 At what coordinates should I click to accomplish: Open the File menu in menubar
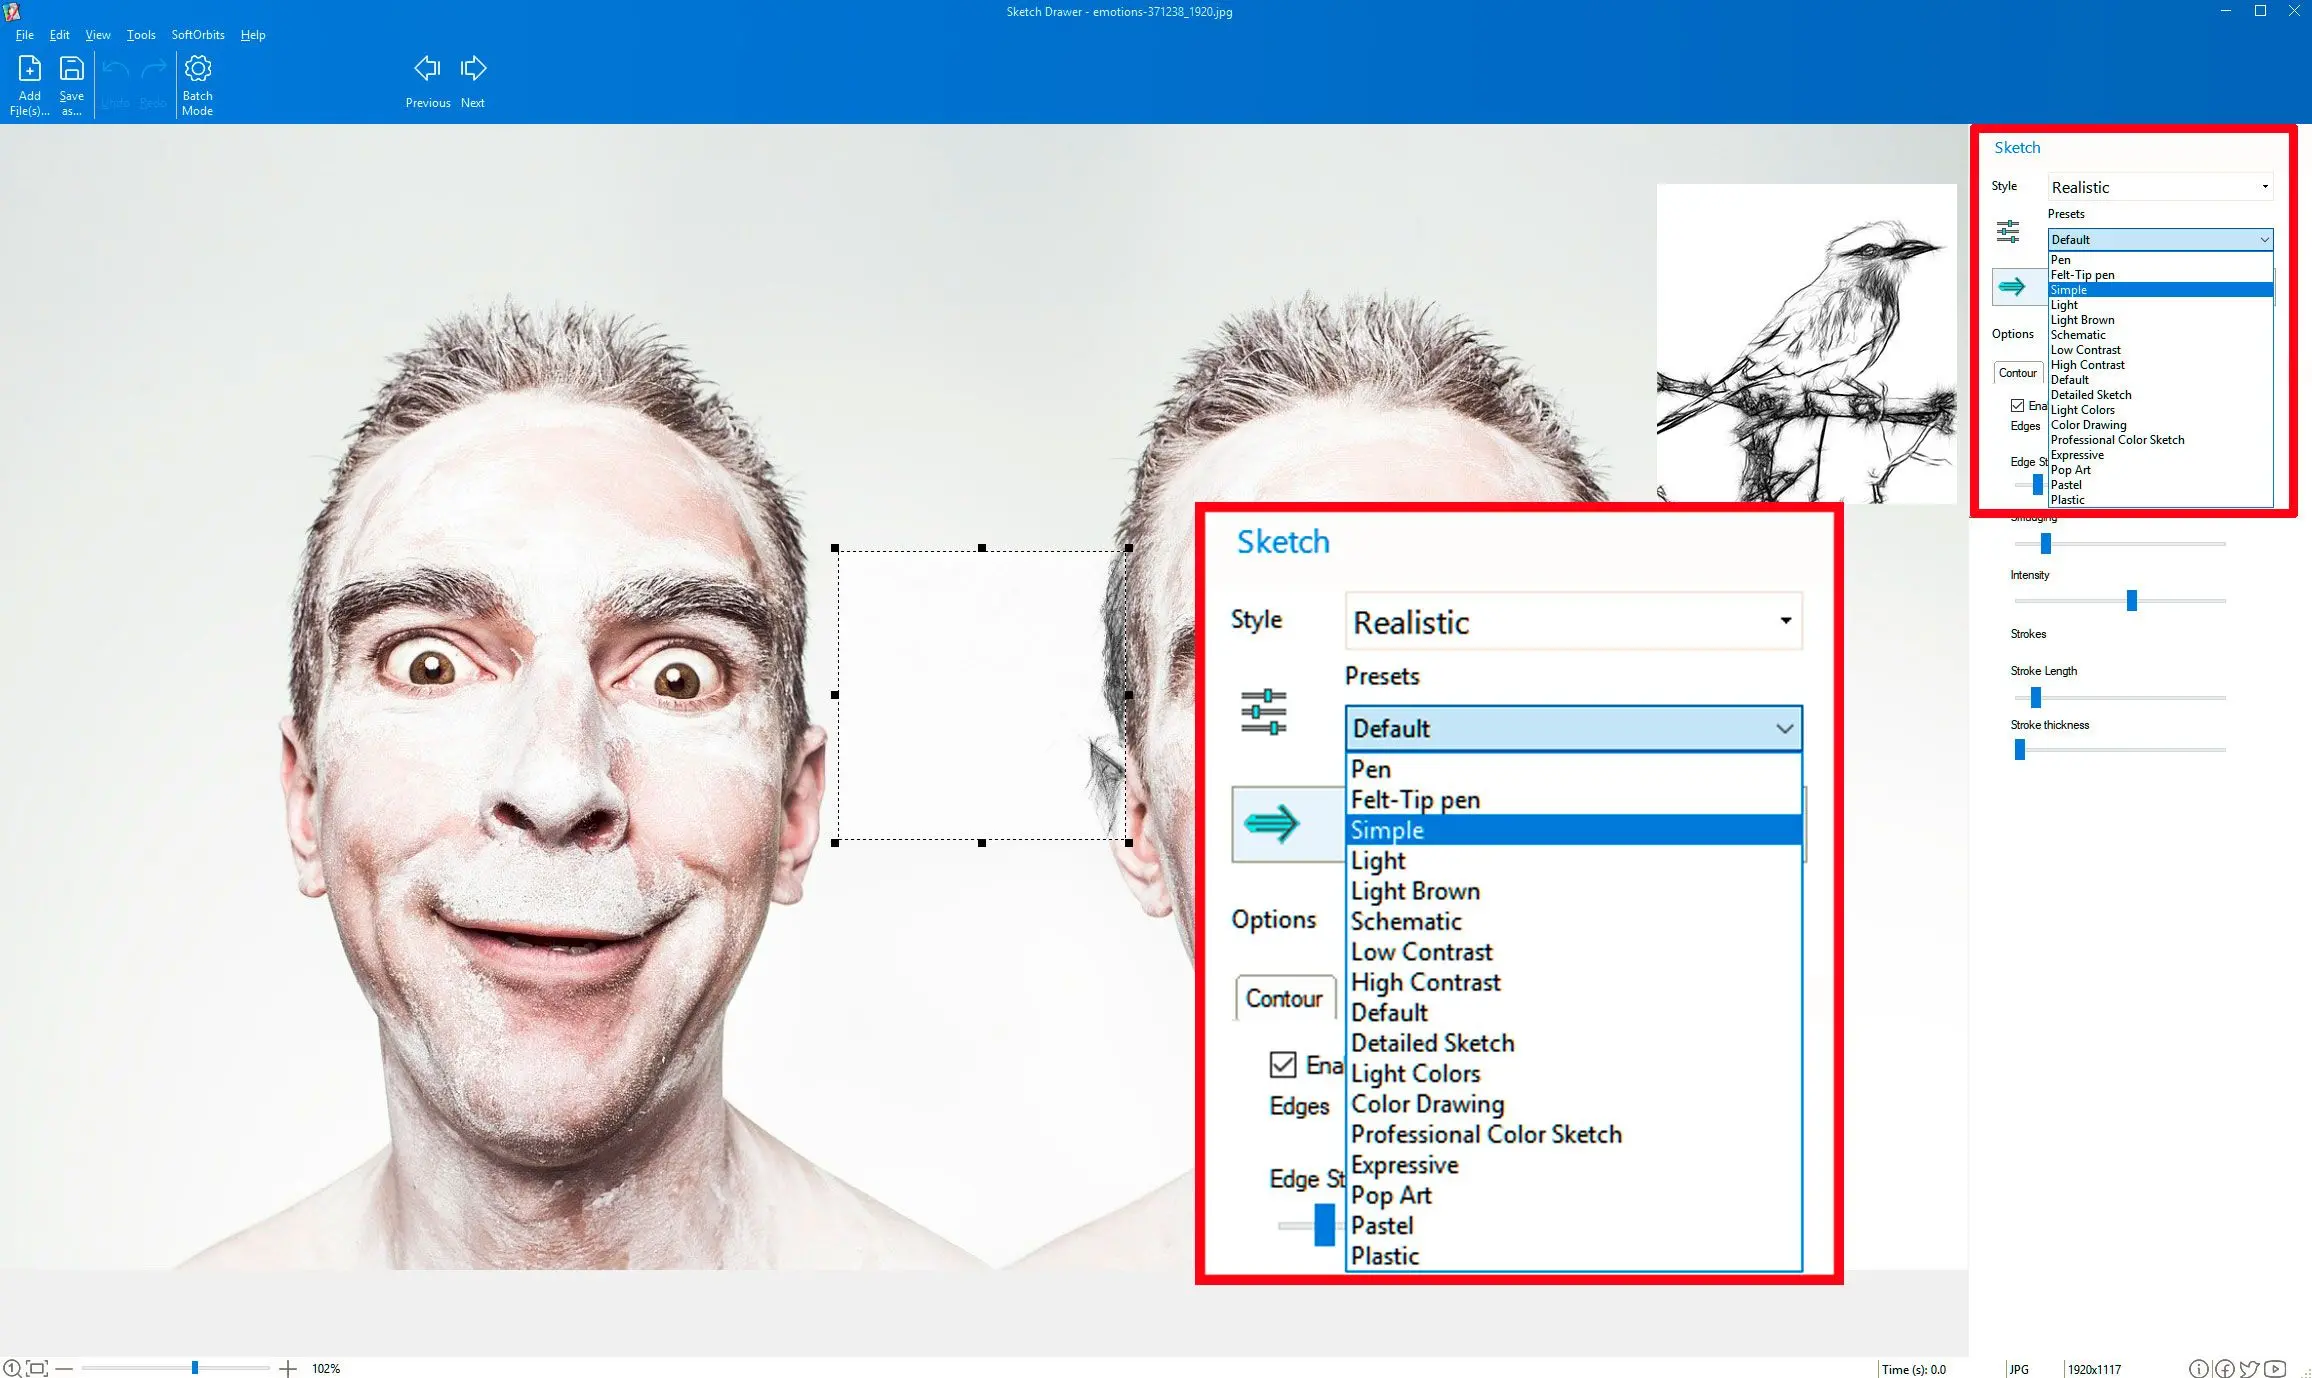click(25, 33)
